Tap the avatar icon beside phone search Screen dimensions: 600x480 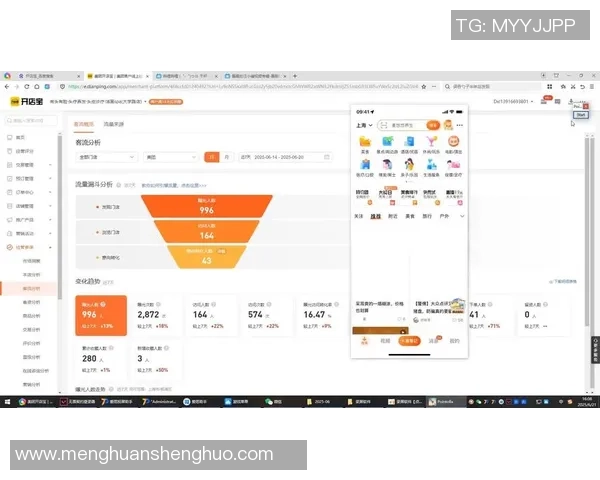tap(448, 125)
